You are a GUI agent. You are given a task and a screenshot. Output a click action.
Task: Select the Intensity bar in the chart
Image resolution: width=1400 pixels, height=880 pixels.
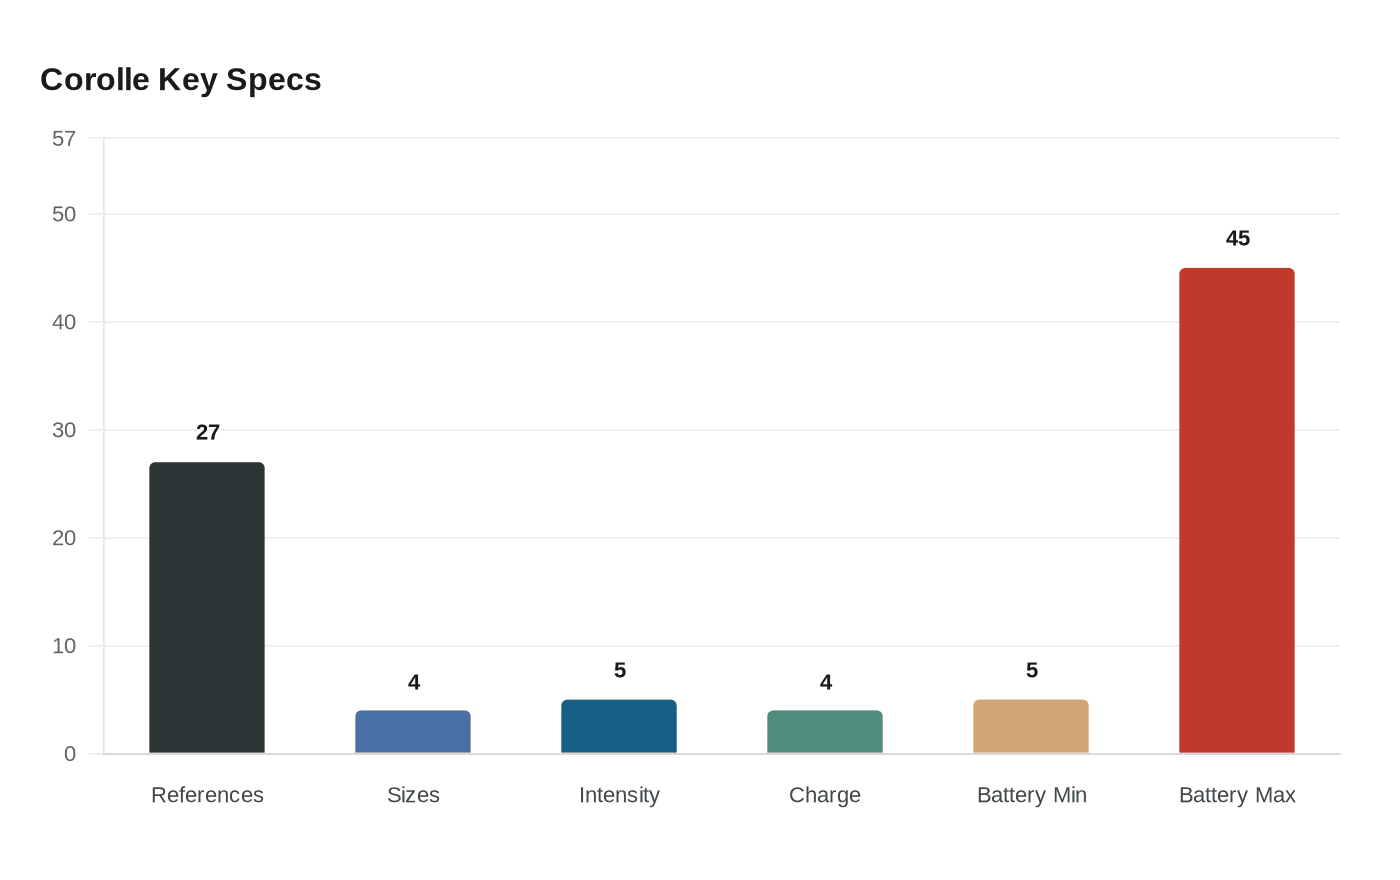point(619,726)
